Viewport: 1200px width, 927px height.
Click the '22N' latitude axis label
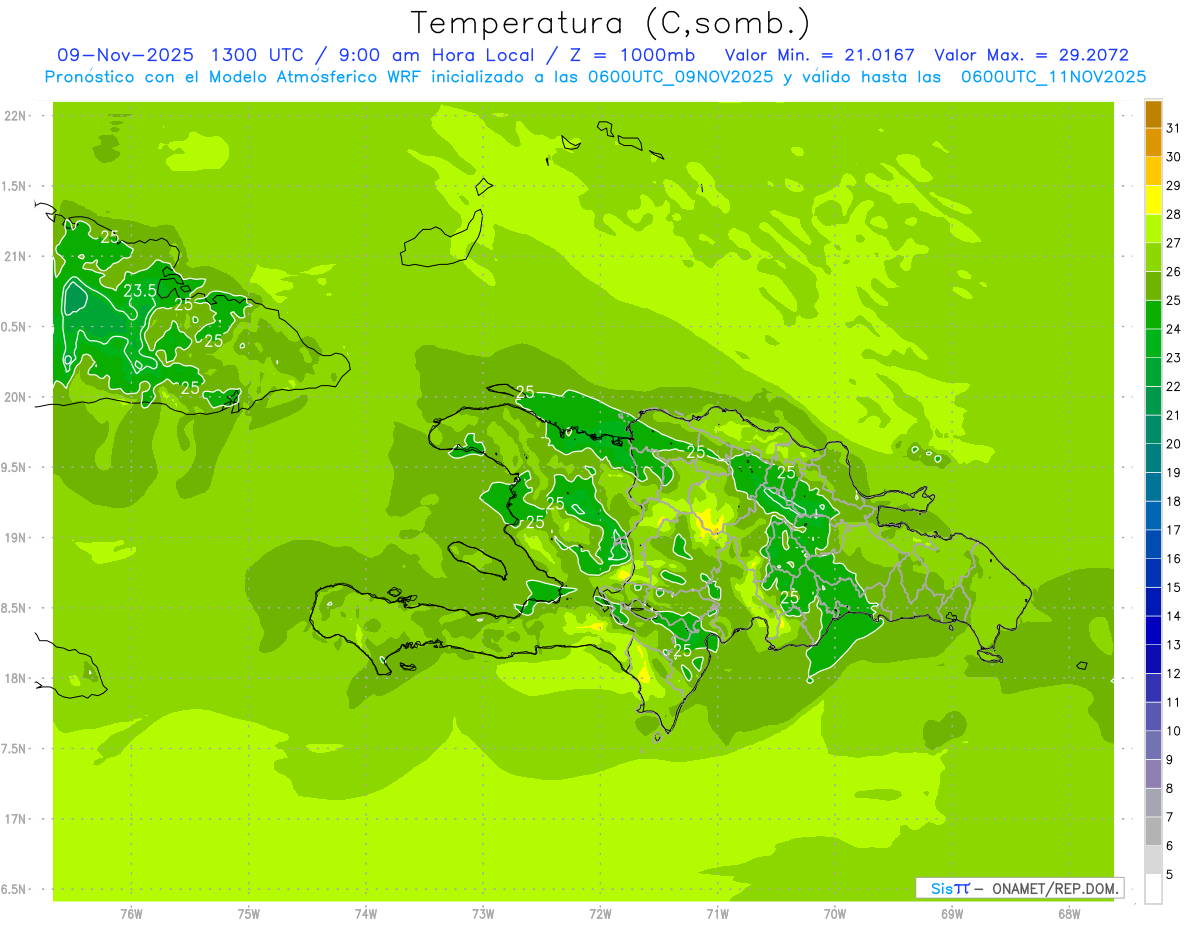16,116
